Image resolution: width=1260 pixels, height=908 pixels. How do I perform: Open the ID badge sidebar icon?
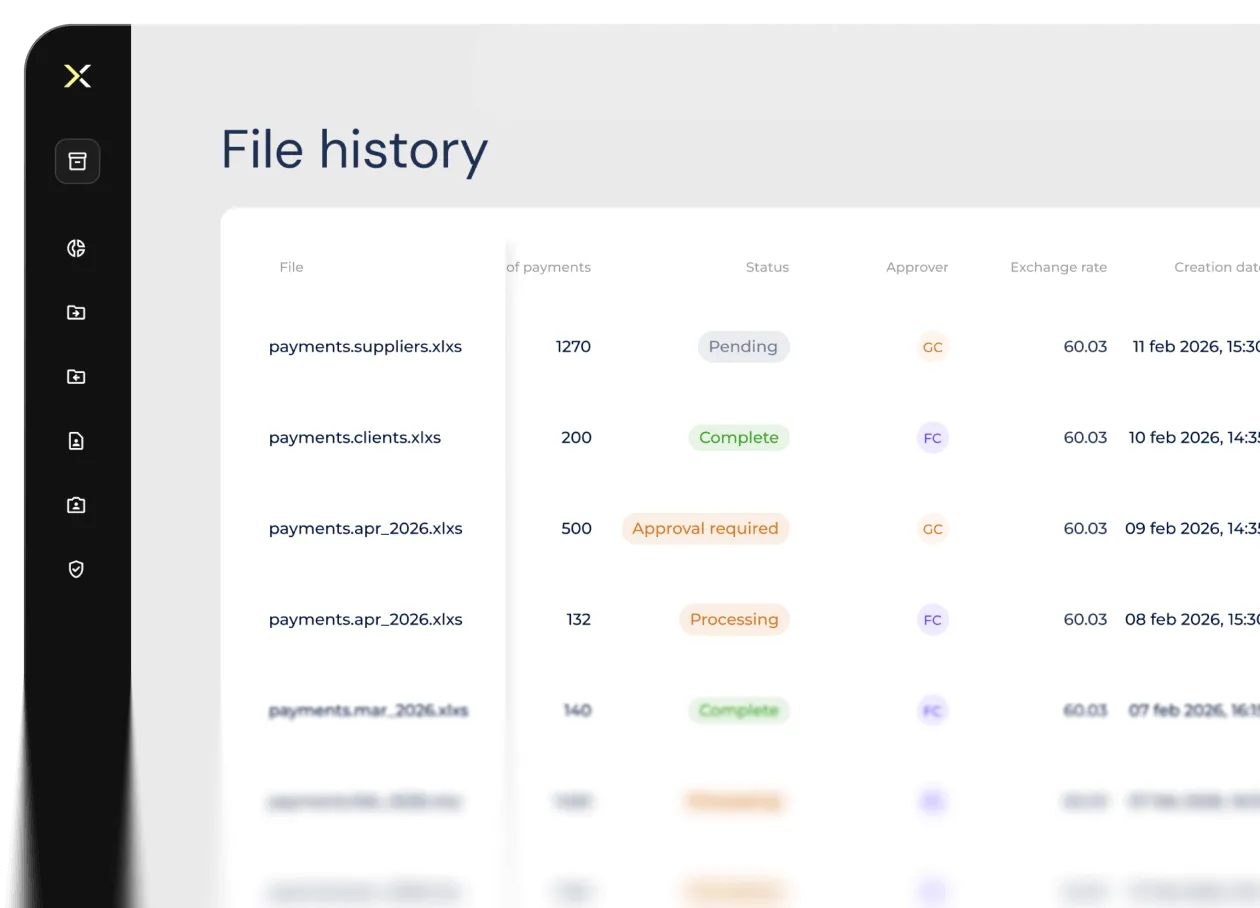point(76,505)
